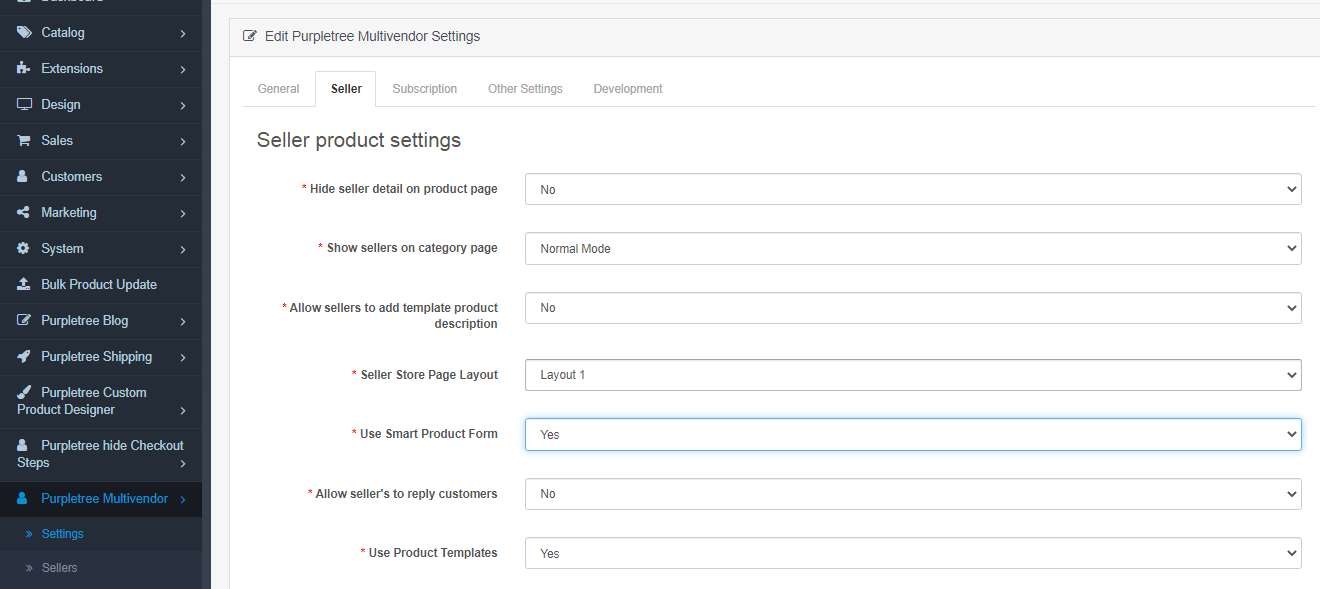Image resolution: width=1320 pixels, height=589 pixels.
Task: Click the Hide seller detail on product page label
Action: click(x=403, y=189)
